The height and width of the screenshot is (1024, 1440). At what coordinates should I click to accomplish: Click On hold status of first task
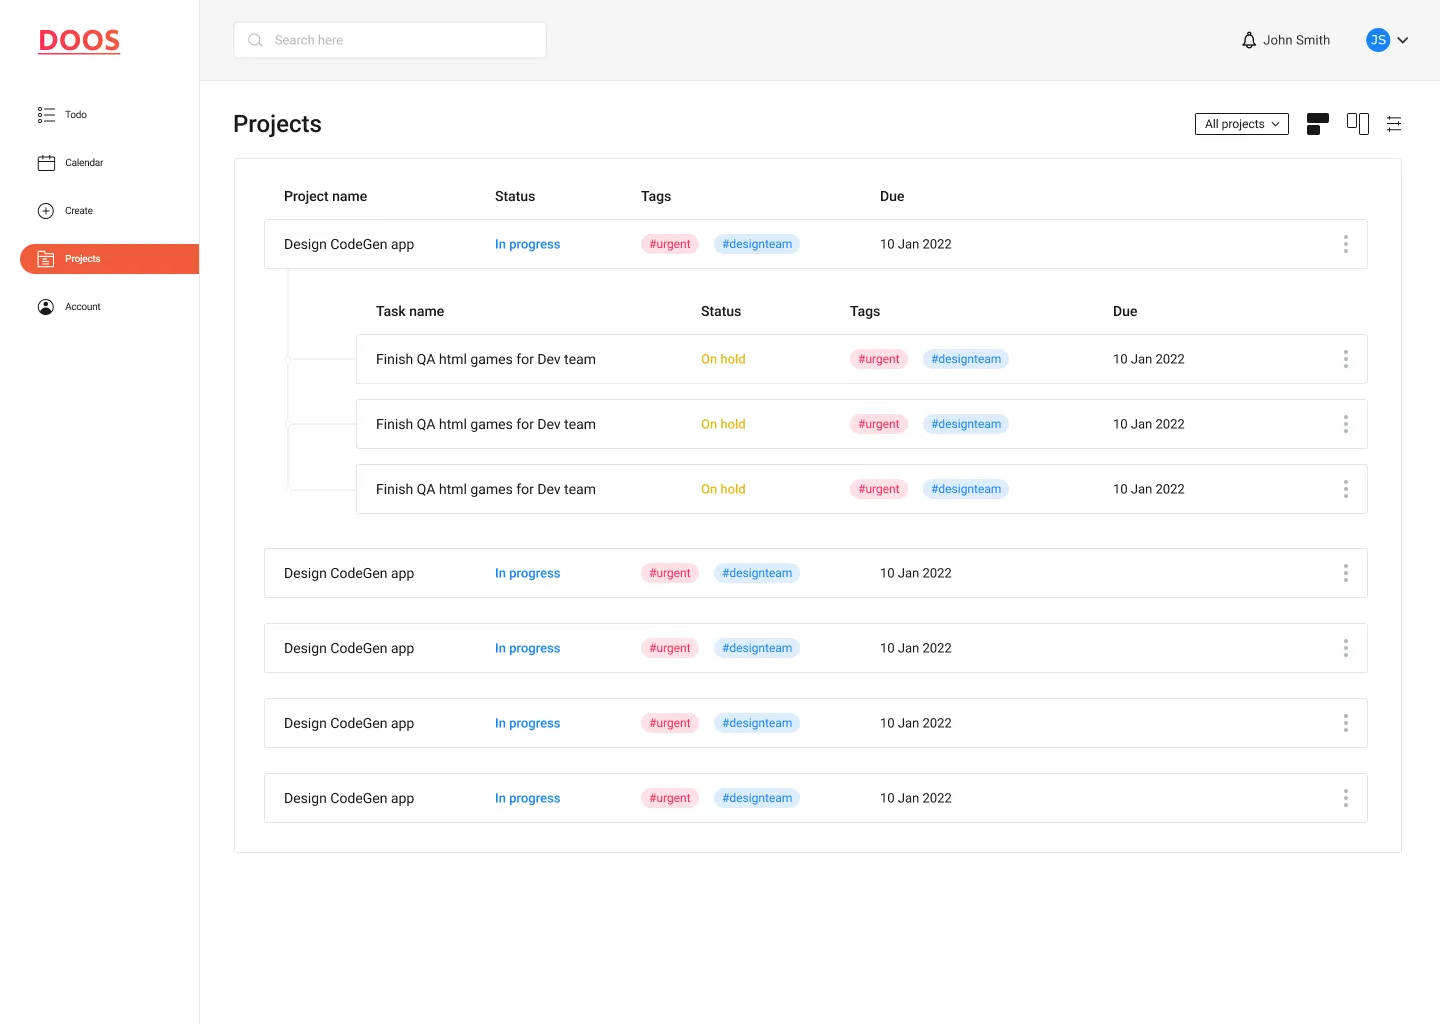pyautogui.click(x=723, y=359)
